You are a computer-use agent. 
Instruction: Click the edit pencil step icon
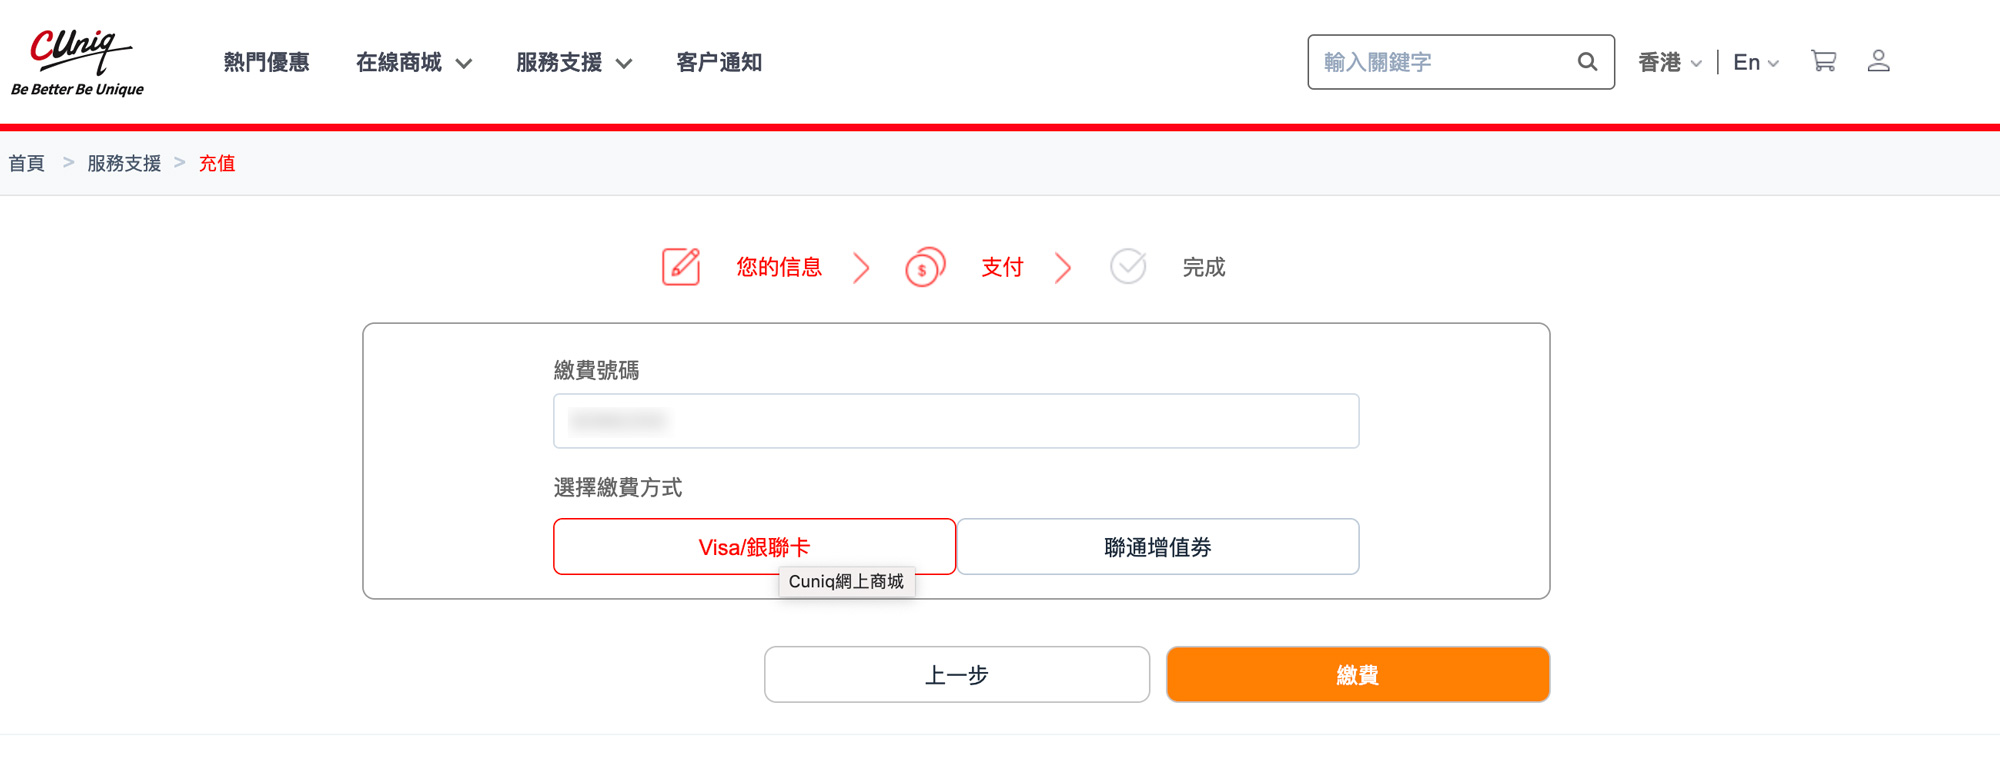(x=681, y=267)
